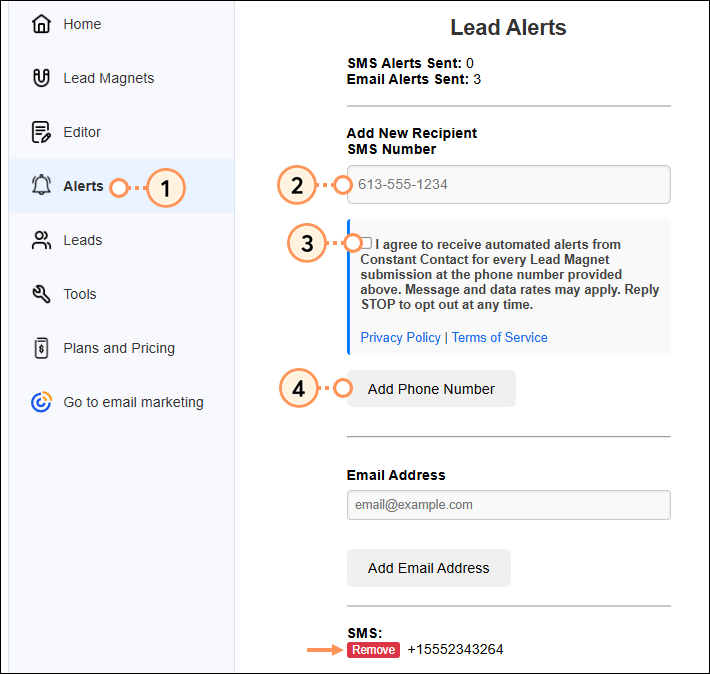The height and width of the screenshot is (674, 710).
Task: Click the Alerts bell icon
Action: (41, 186)
